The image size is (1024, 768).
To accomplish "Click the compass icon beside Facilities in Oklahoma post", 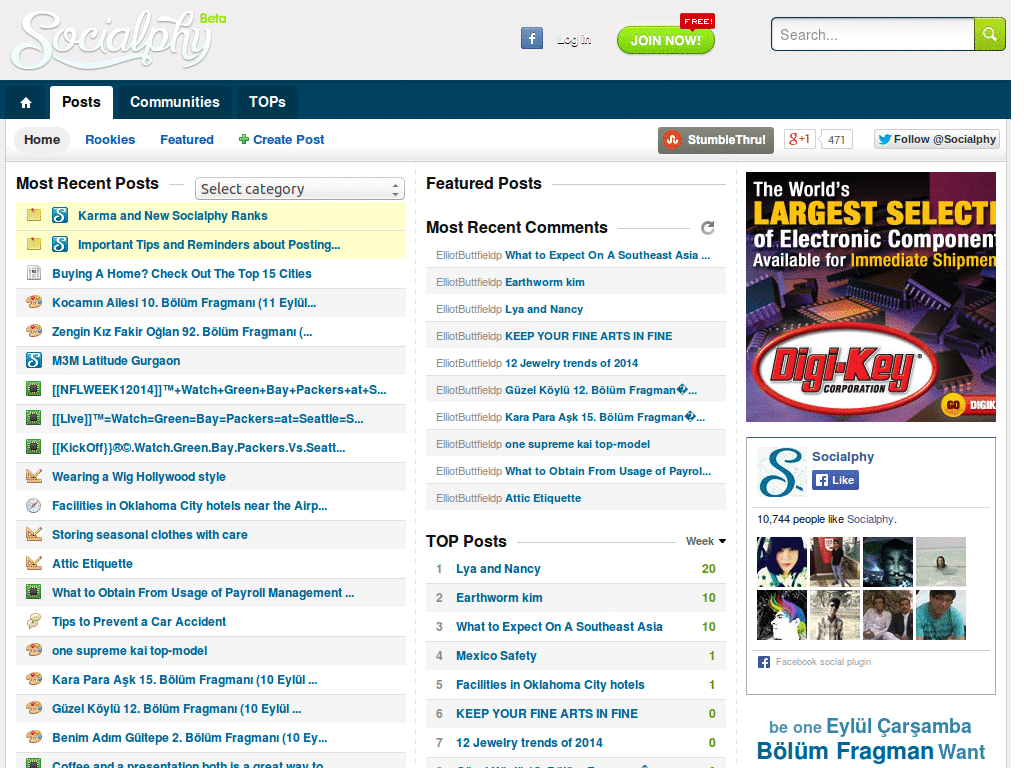I will (x=34, y=505).
